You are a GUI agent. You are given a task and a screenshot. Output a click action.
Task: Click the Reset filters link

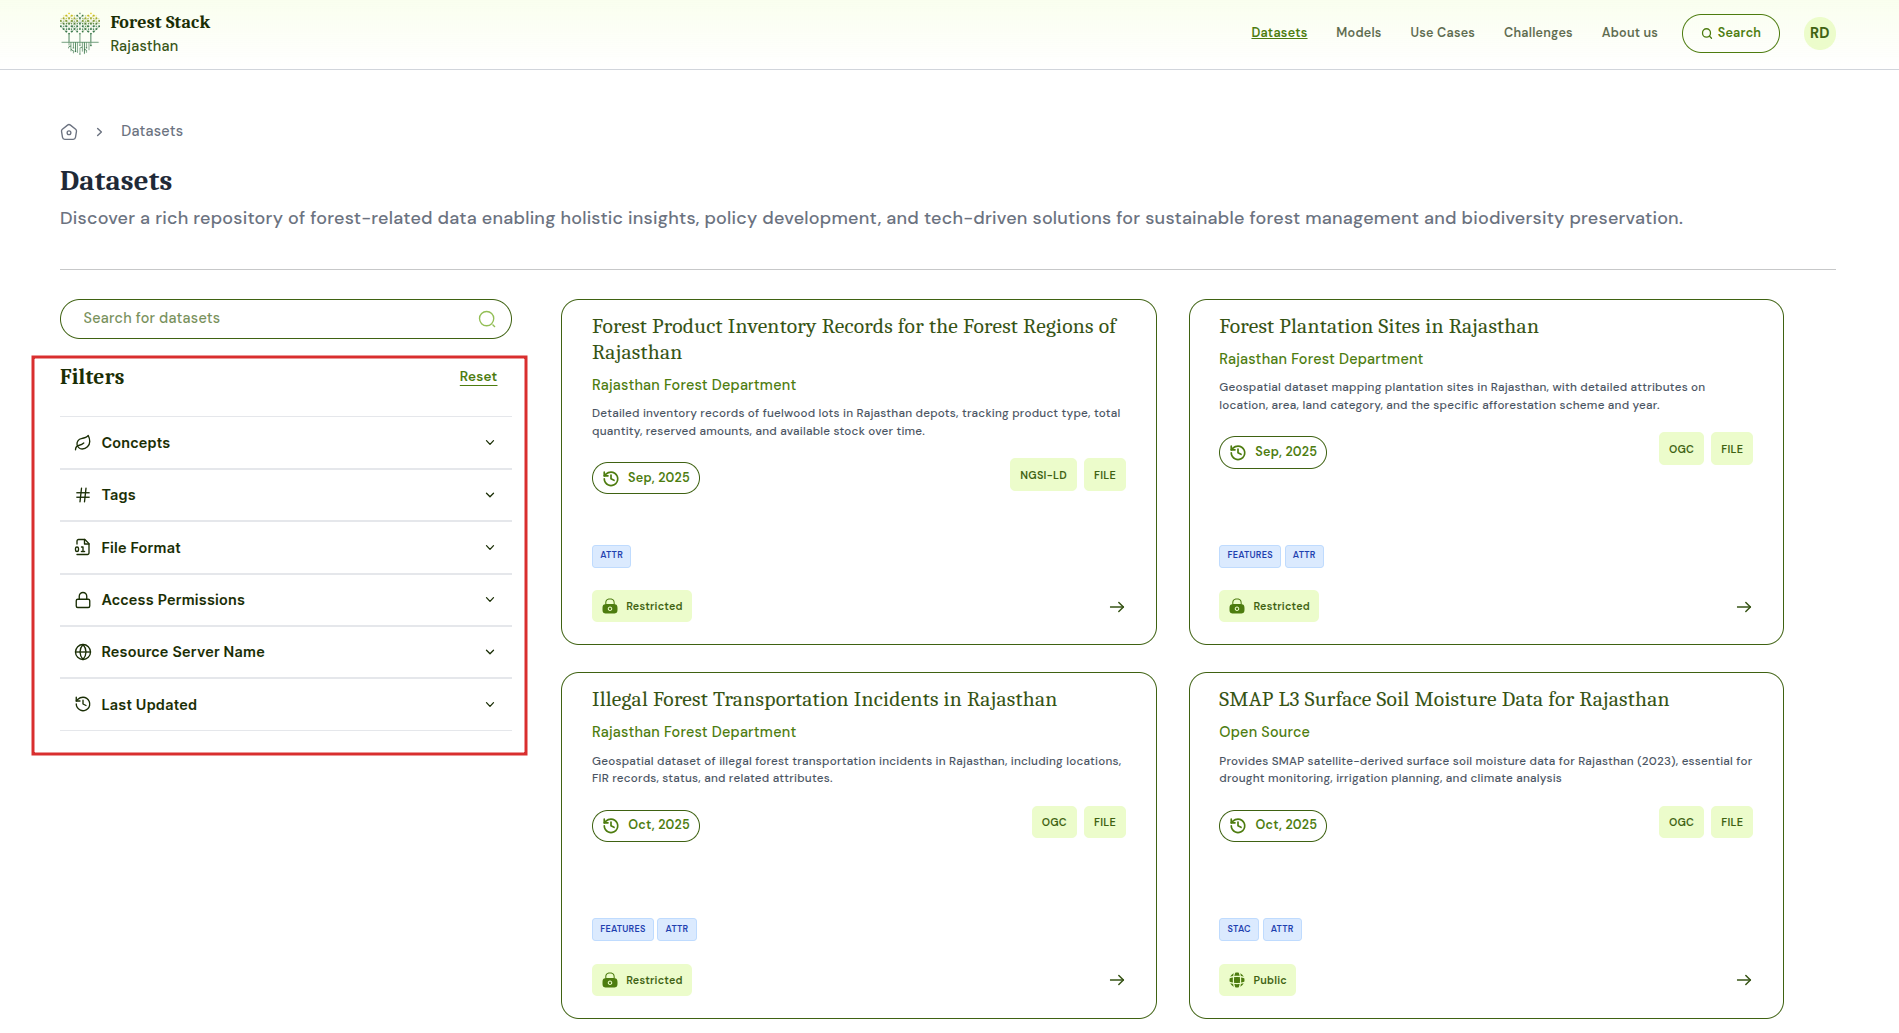478,377
